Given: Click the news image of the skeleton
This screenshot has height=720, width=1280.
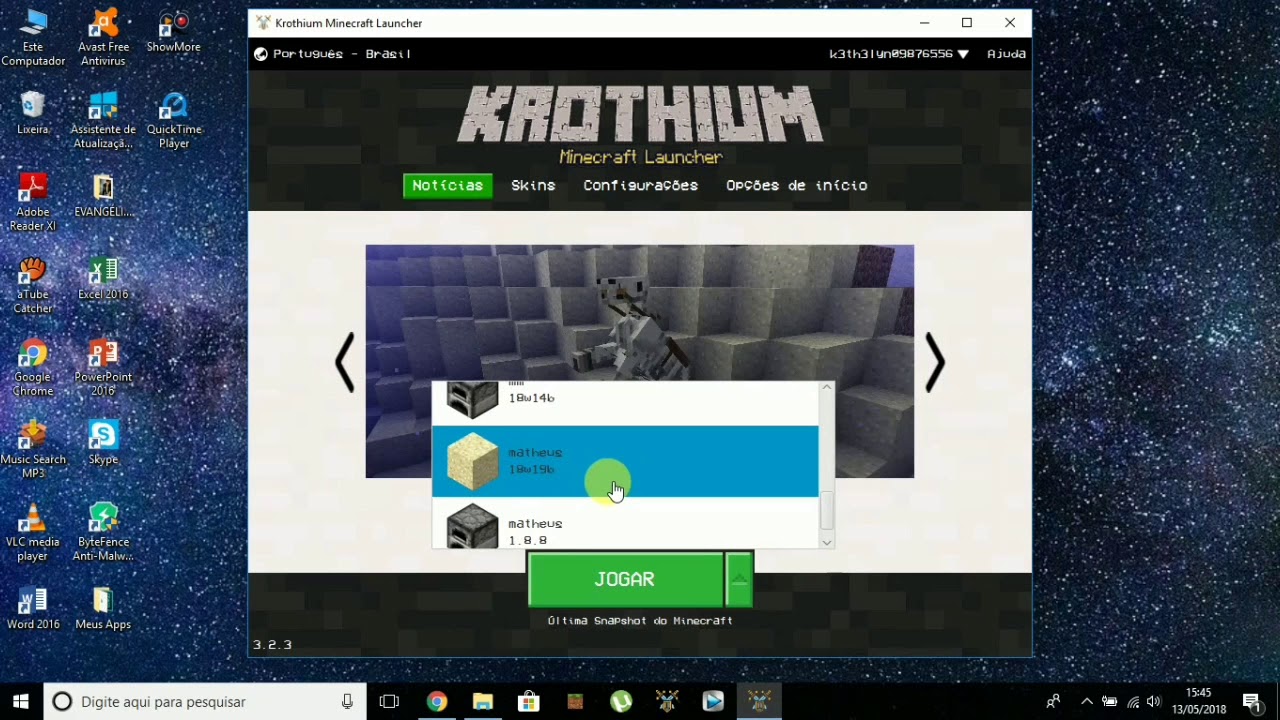Looking at the screenshot, I should tap(639, 312).
